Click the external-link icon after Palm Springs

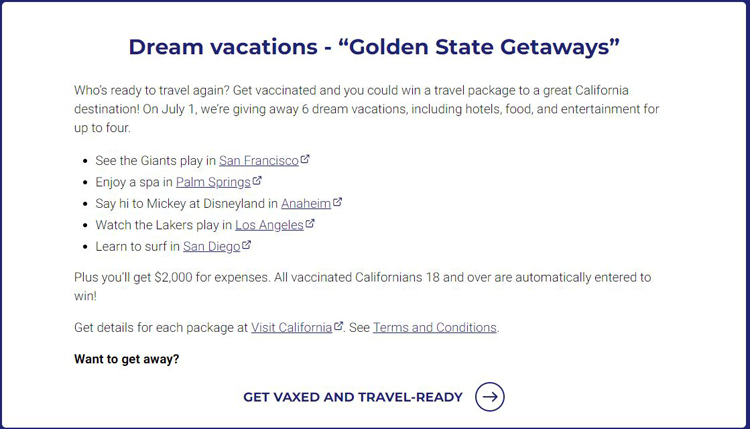(x=257, y=181)
